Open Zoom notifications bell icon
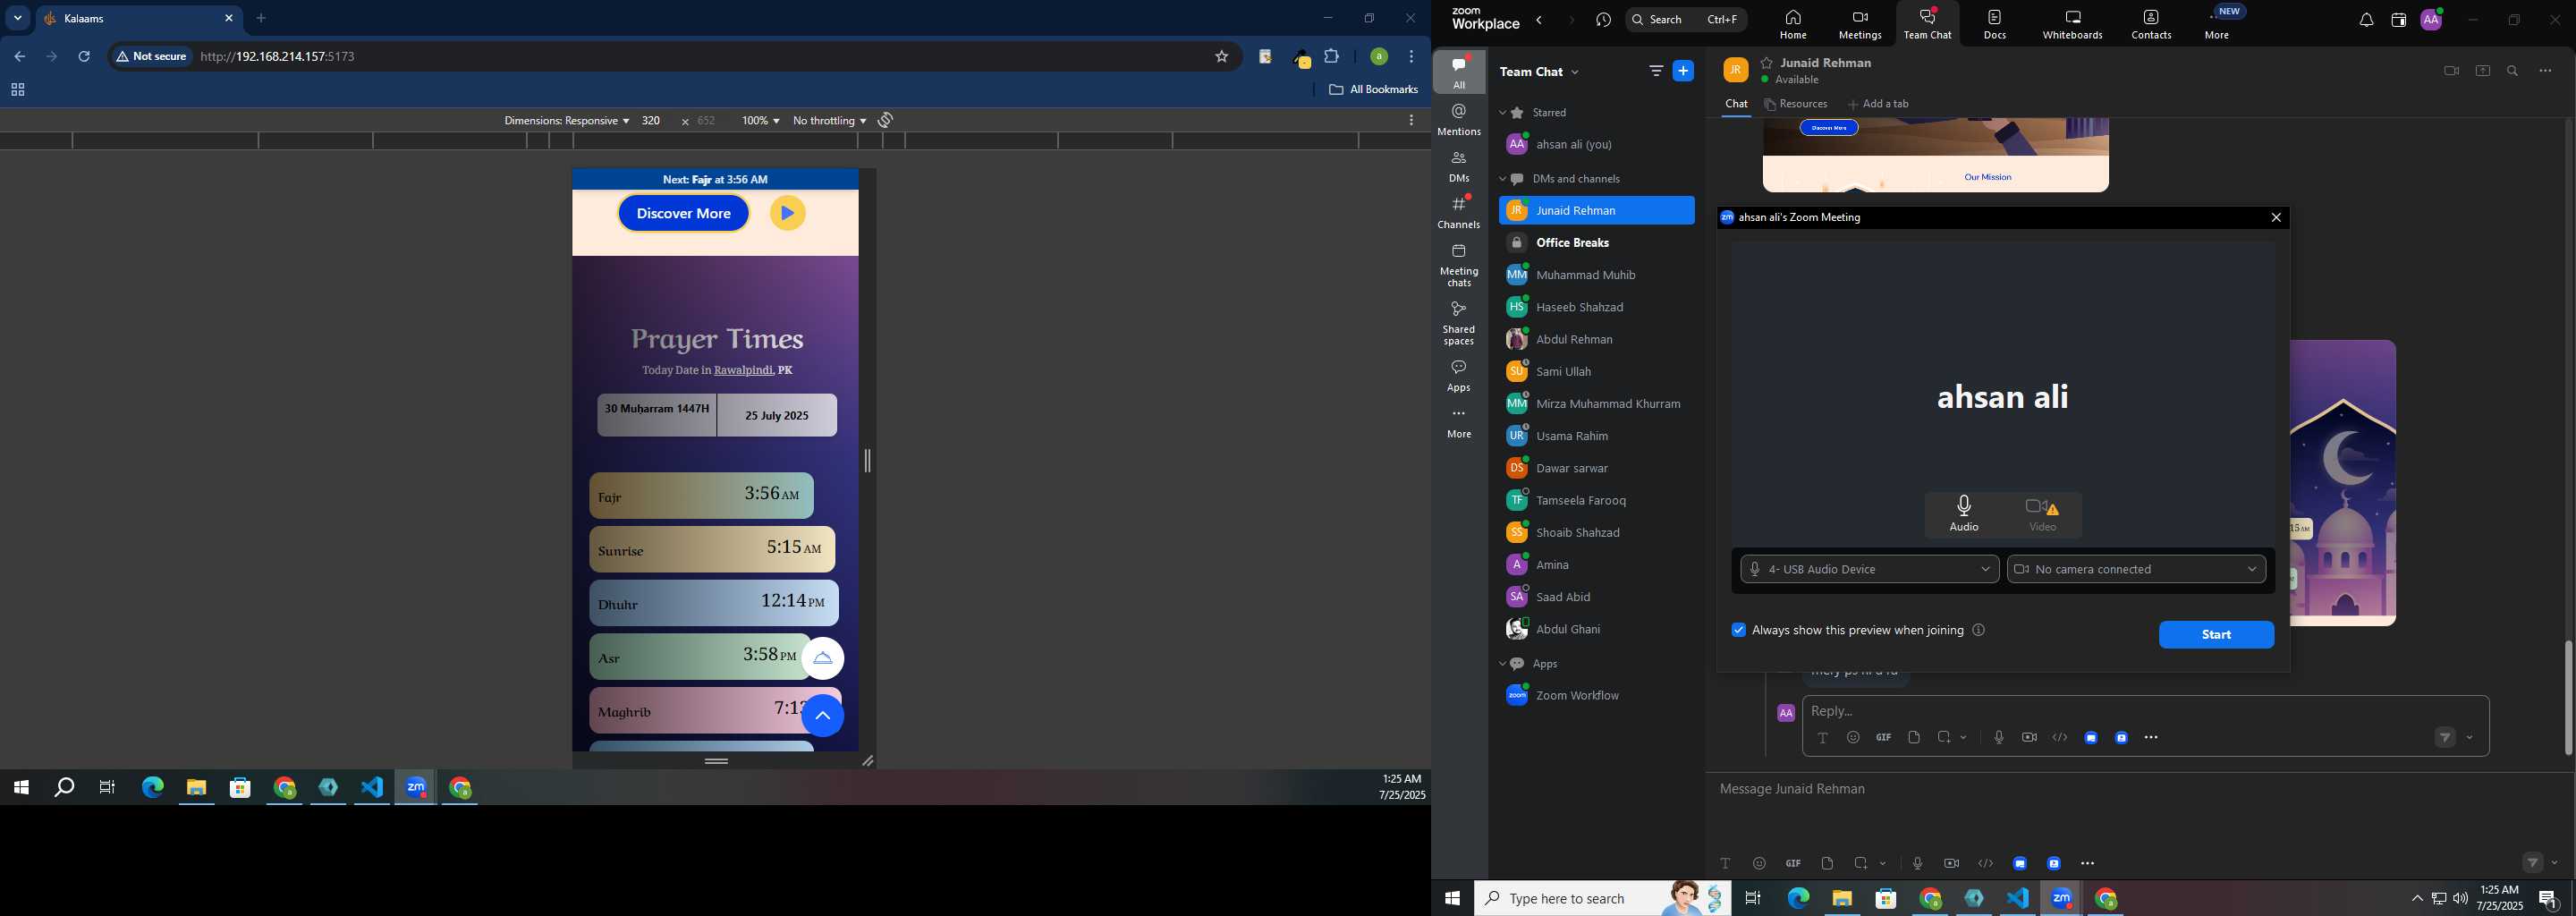Image resolution: width=2576 pixels, height=916 pixels. pyautogui.click(x=2365, y=20)
